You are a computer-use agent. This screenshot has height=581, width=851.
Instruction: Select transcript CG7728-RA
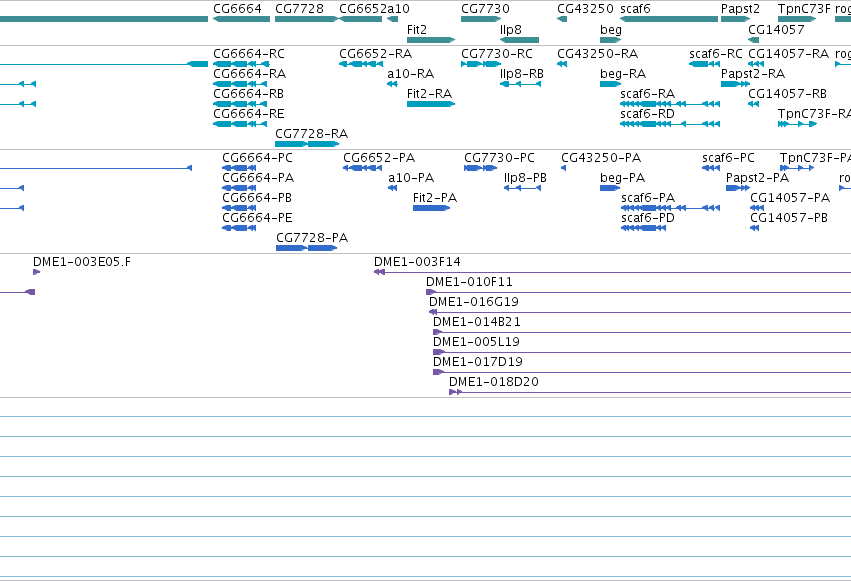[x=312, y=133]
